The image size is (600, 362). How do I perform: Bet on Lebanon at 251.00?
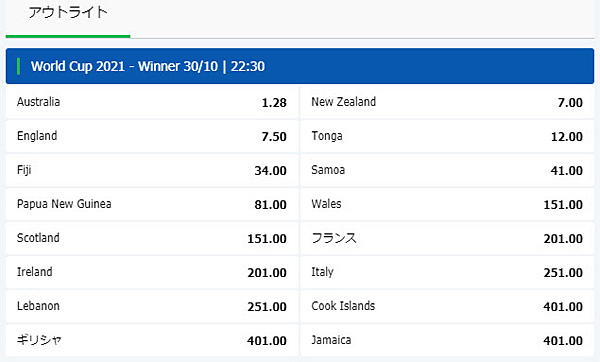click(x=152, y=307)
